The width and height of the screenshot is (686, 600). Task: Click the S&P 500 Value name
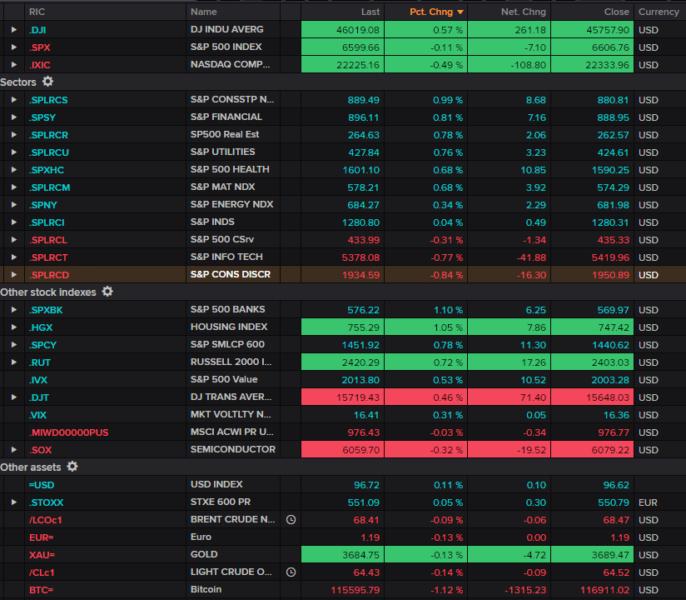pyautogui.click(x=224, y=379)
